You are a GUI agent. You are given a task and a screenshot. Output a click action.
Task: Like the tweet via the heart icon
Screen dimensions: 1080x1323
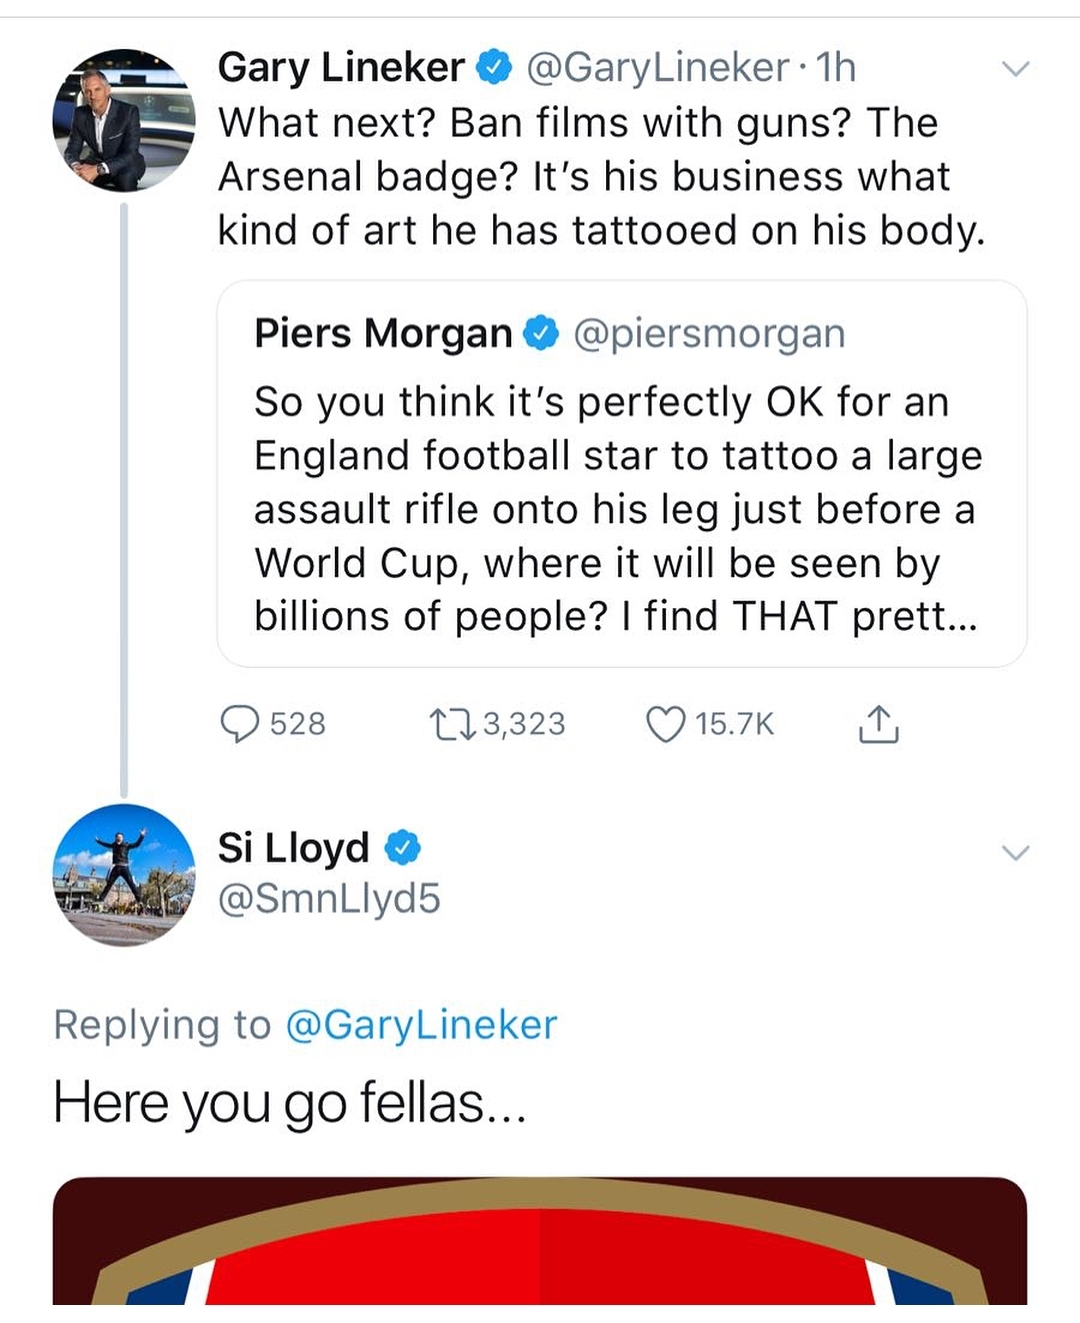(x=666, y=724)
